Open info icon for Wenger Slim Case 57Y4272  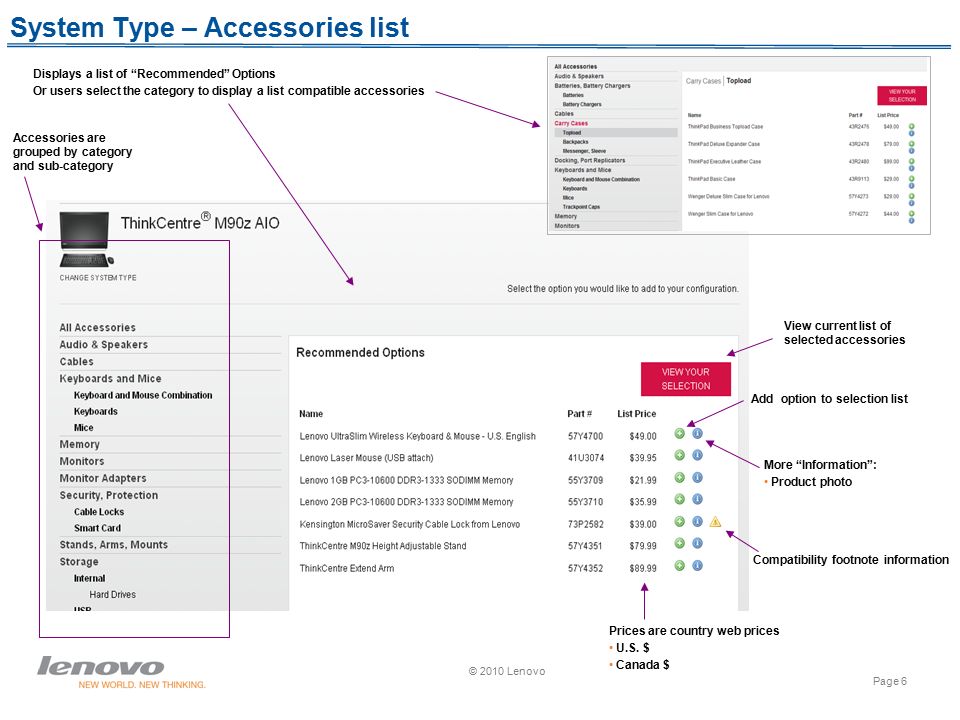912,220
